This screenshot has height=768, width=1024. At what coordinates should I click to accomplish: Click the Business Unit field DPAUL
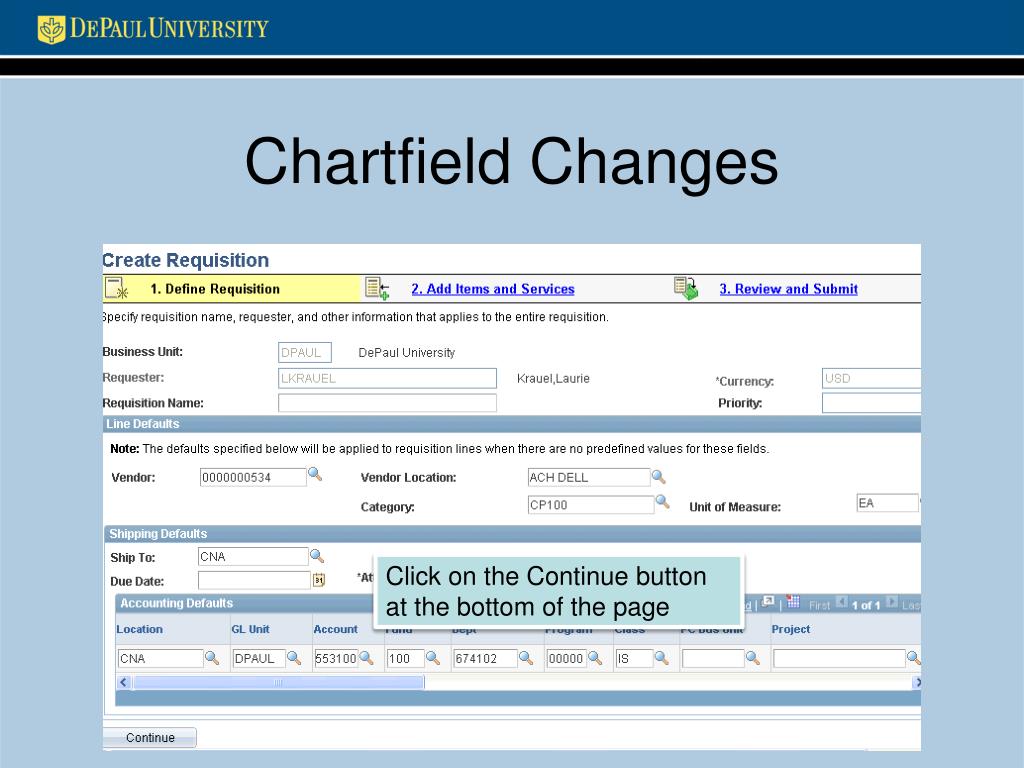tap(304, 352)
